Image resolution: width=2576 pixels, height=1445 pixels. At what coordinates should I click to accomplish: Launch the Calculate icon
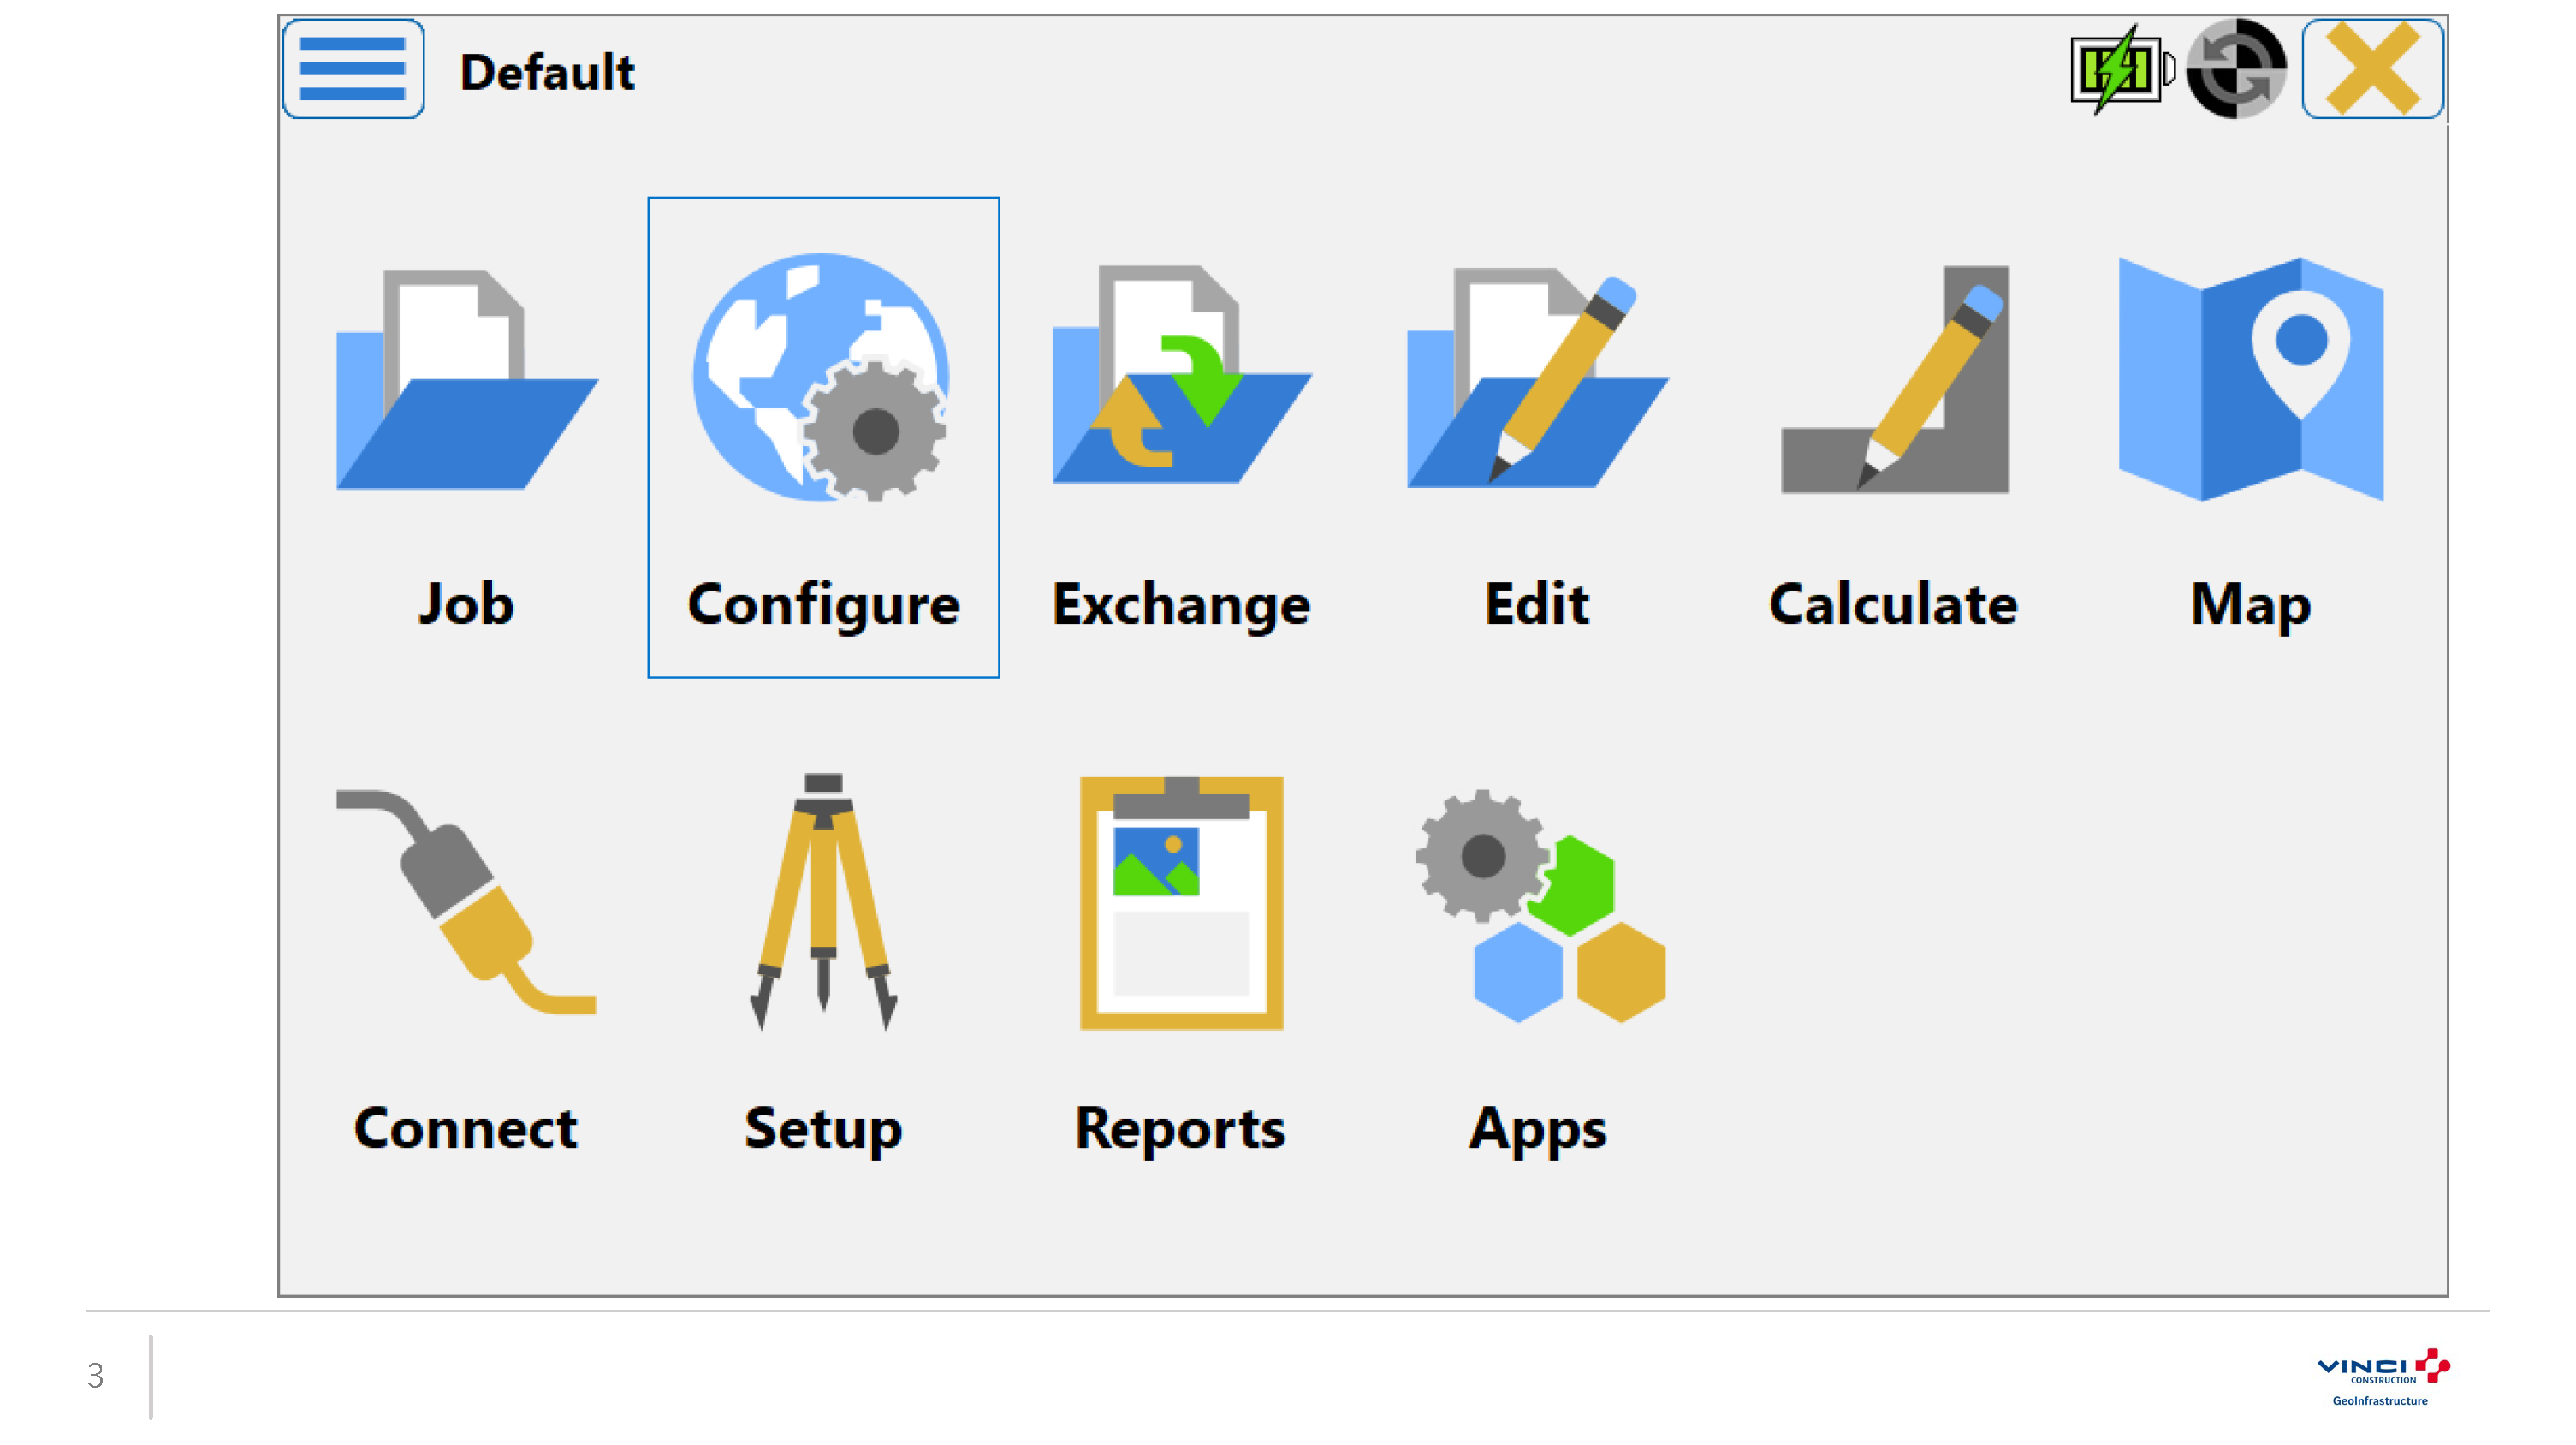click(x=1895, y=379)
